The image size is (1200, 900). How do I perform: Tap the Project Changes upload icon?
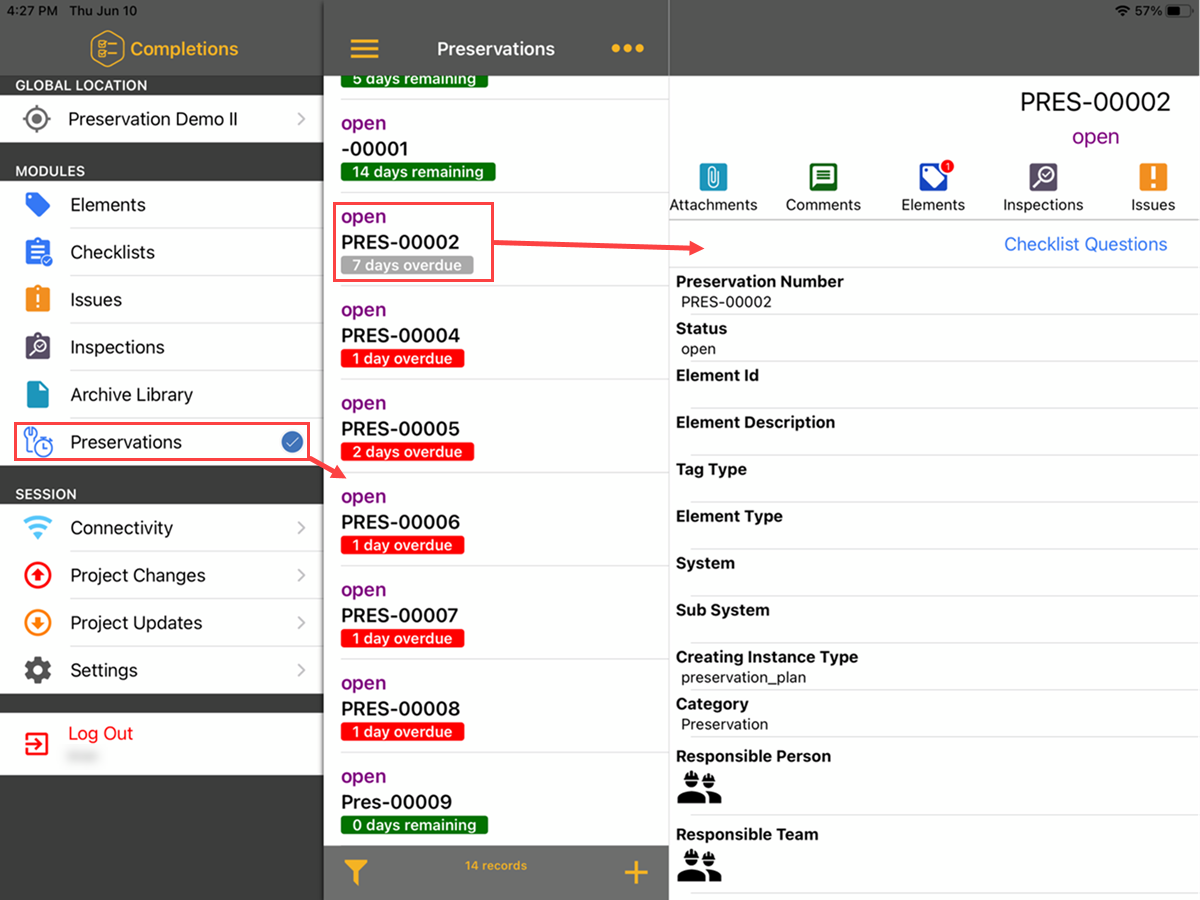click(x=38, y=575)
